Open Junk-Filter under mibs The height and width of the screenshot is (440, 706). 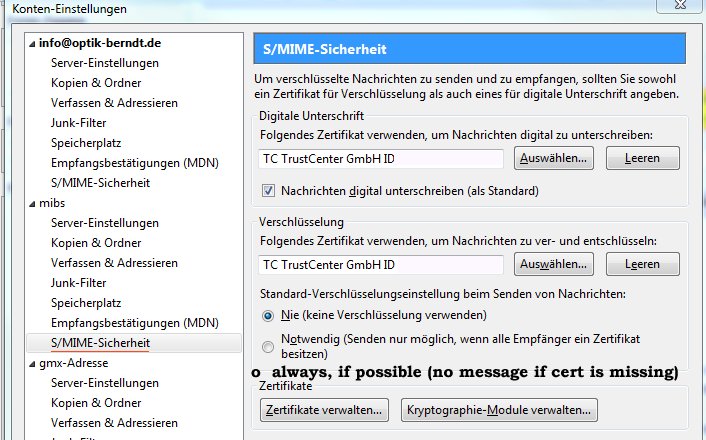click(78, 283)
